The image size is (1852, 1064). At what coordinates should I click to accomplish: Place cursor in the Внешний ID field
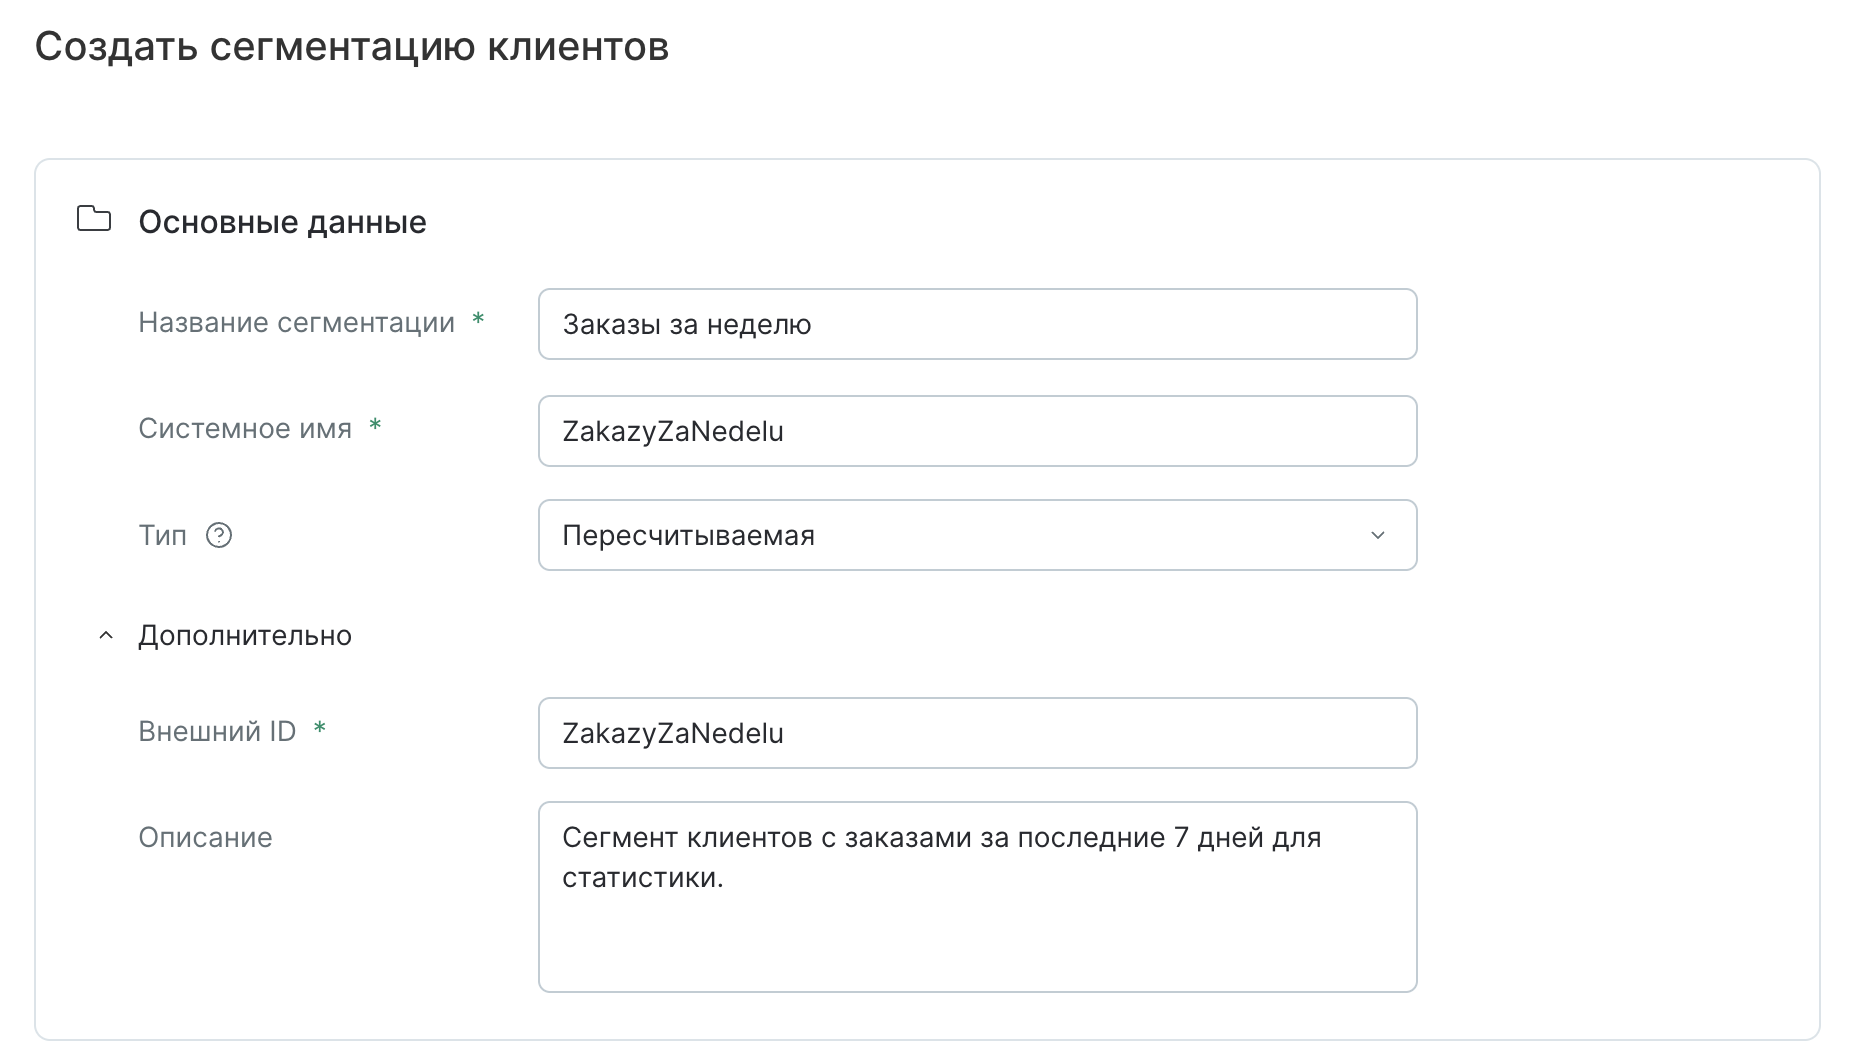pos(976,733)
